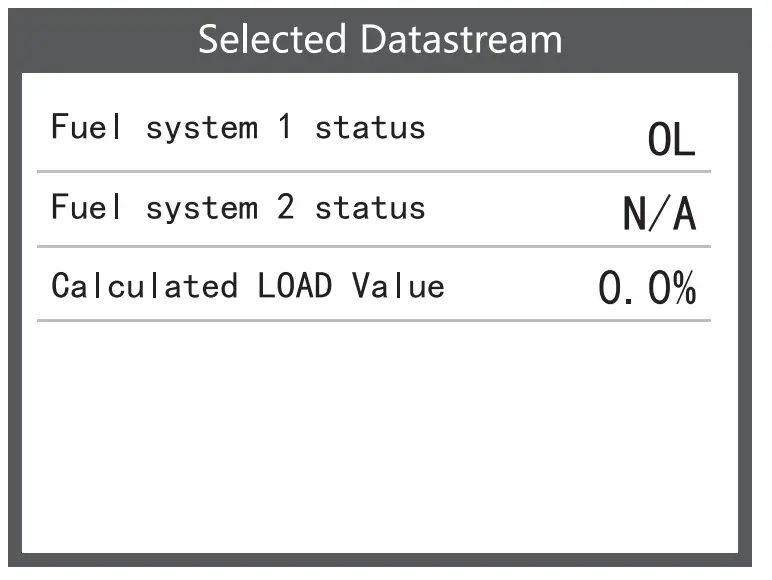Click the Selected Datastream header title
The width and height of the screenshot is (772, 580).
pos(380,40)
